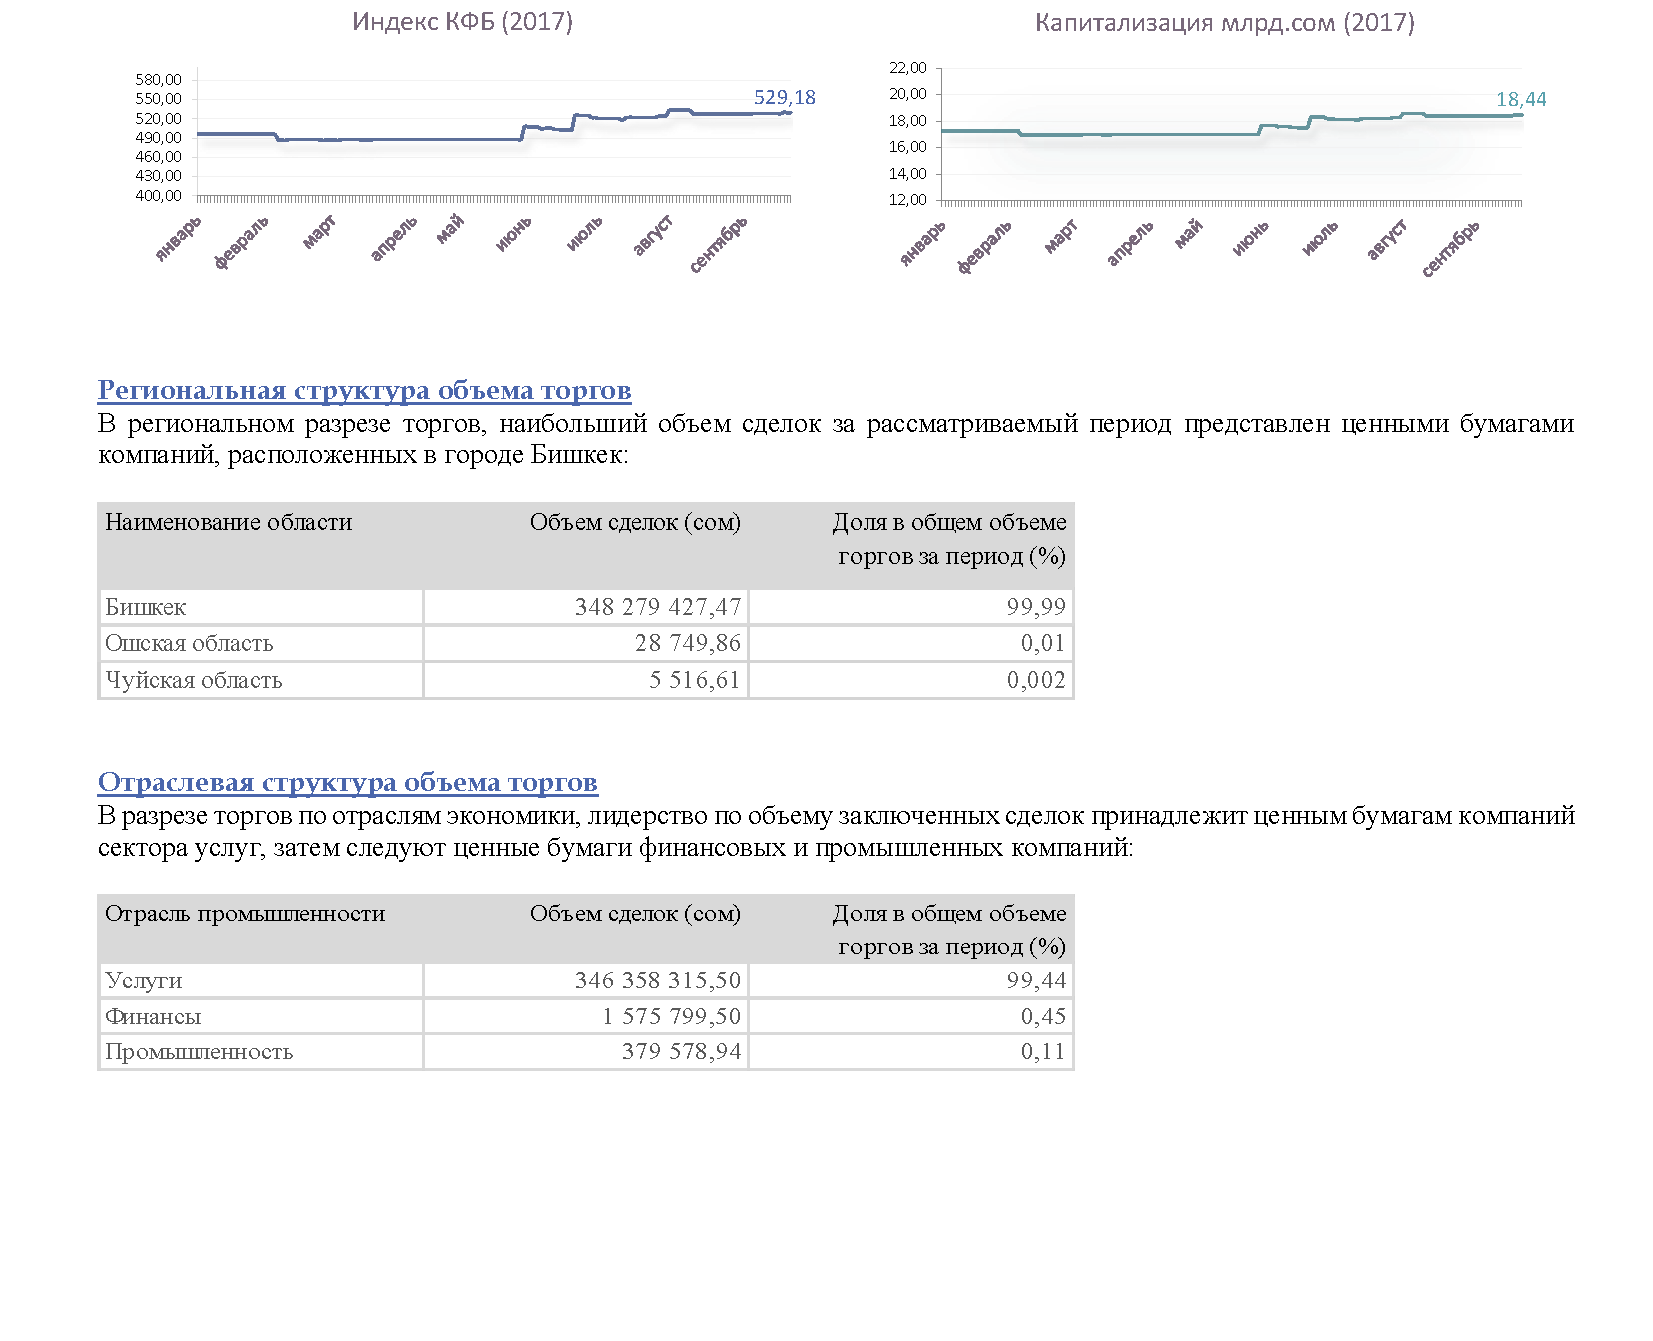Select the row label 'Промышленность'
The width and height of the screenshot is (1653, 1341).
tap(199, 1052)
